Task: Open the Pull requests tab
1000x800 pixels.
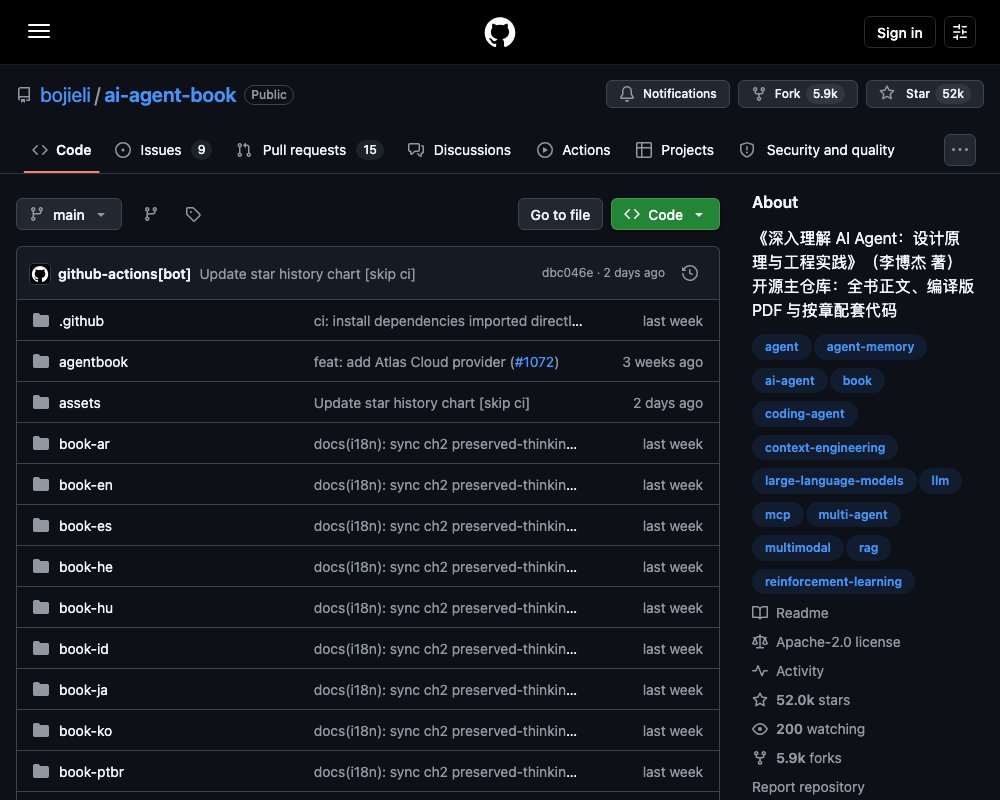Action: (x=309, y=150)
